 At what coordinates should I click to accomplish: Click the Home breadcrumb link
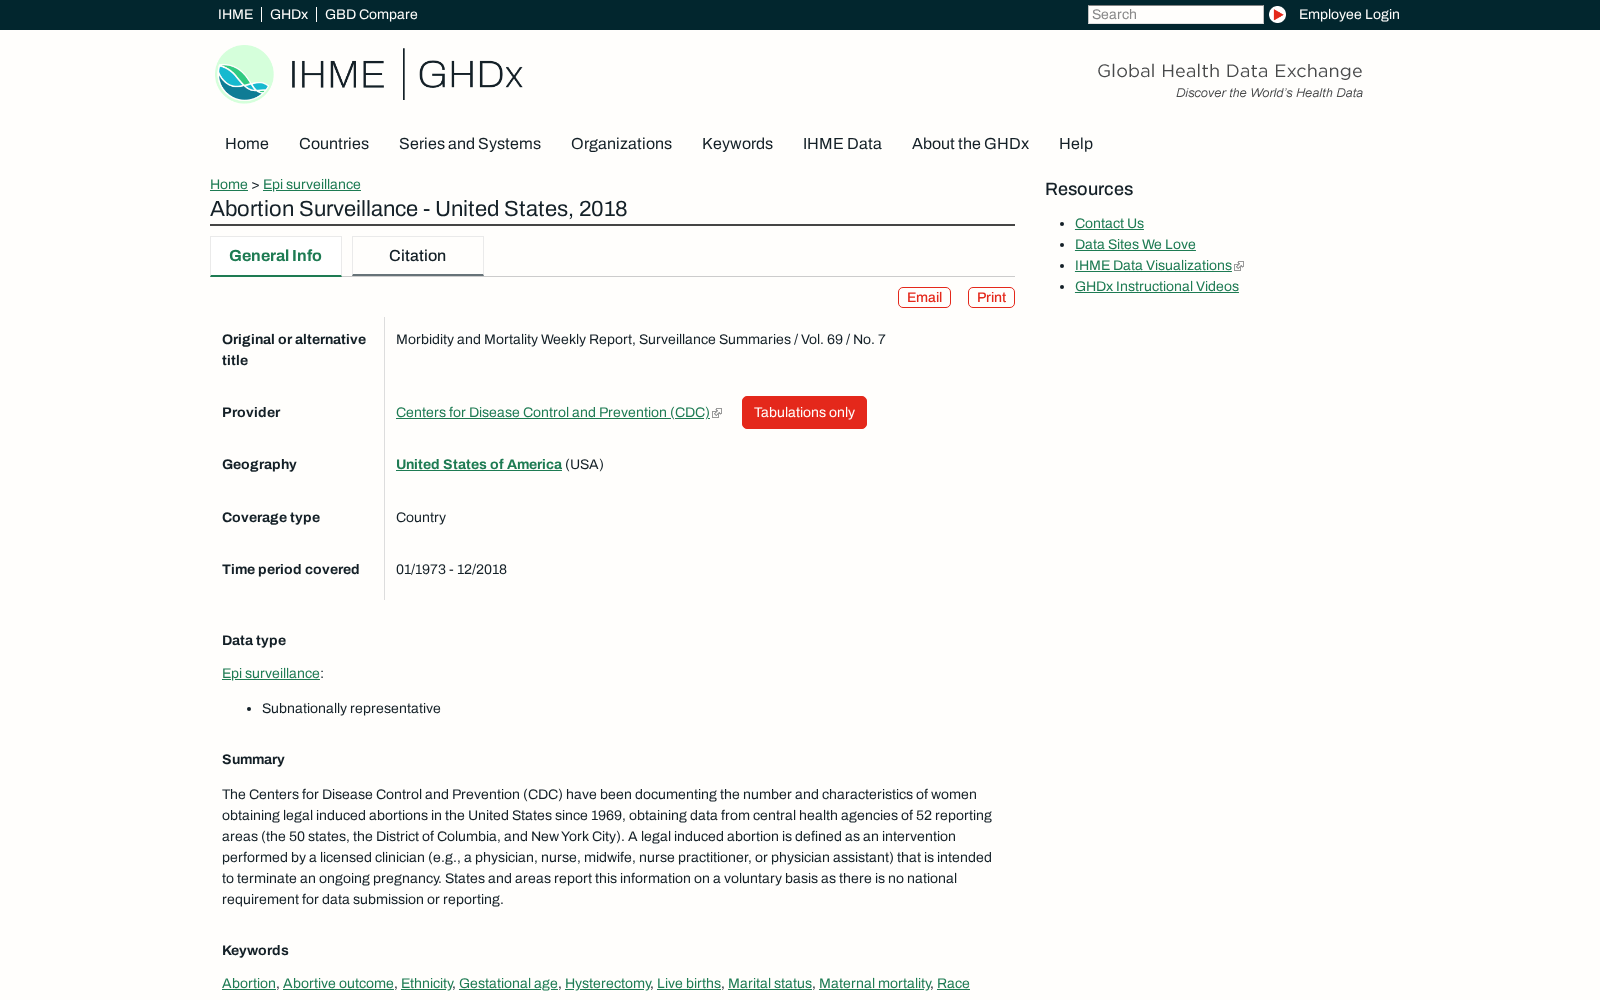[229, 185]
